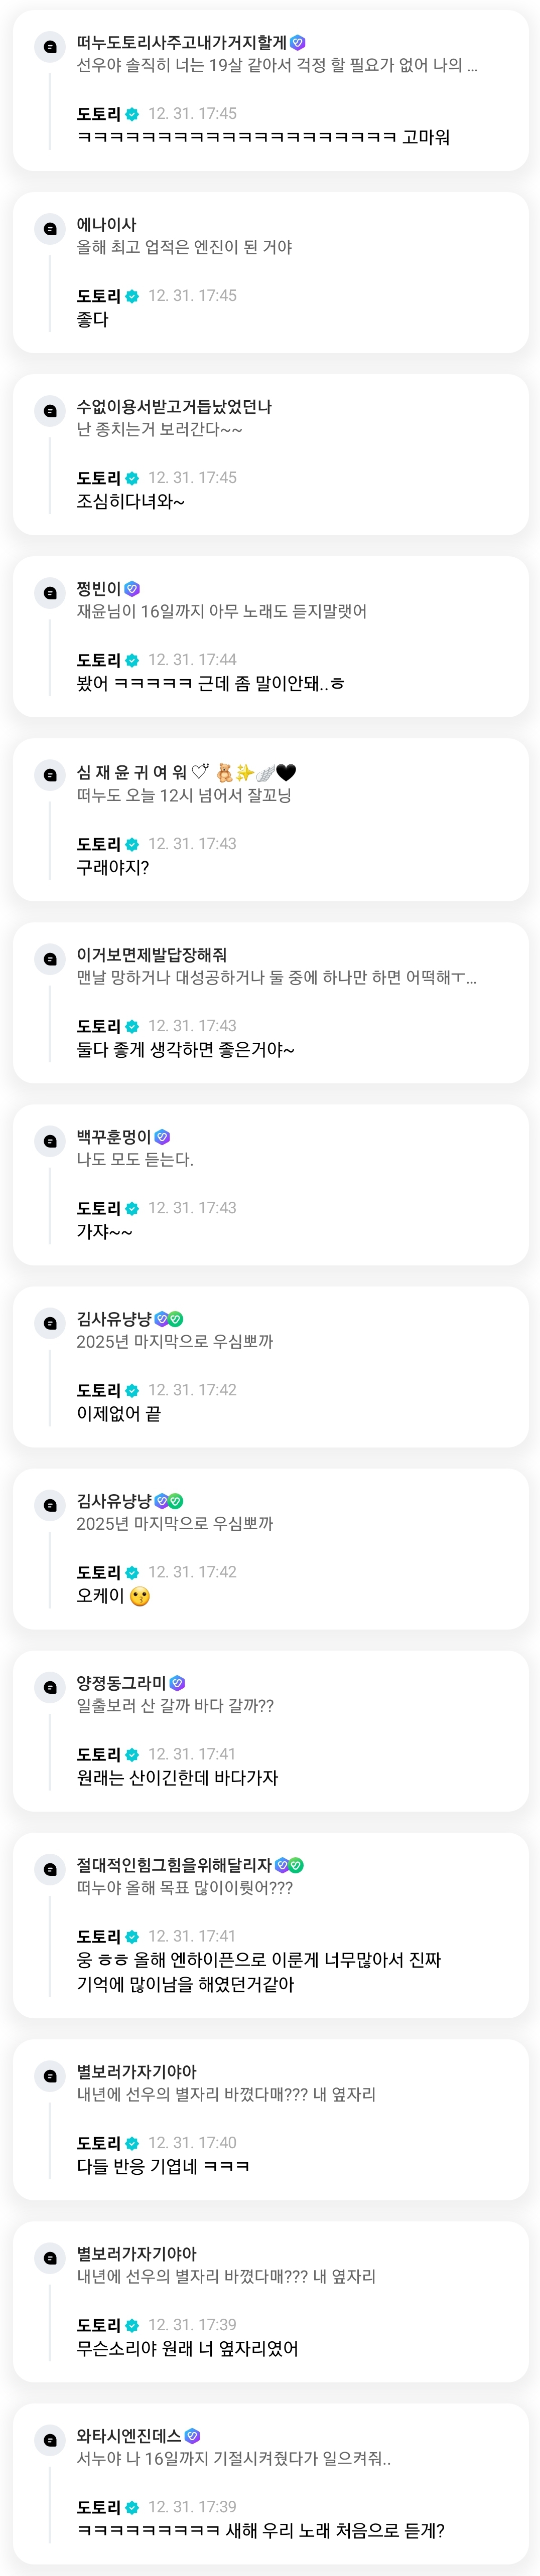Click the reply '무슨소리야 원래 너 옆자리였어'
Viewport: 540px width, 2576px height.
pyautogui.click(x=187, y=2348)
